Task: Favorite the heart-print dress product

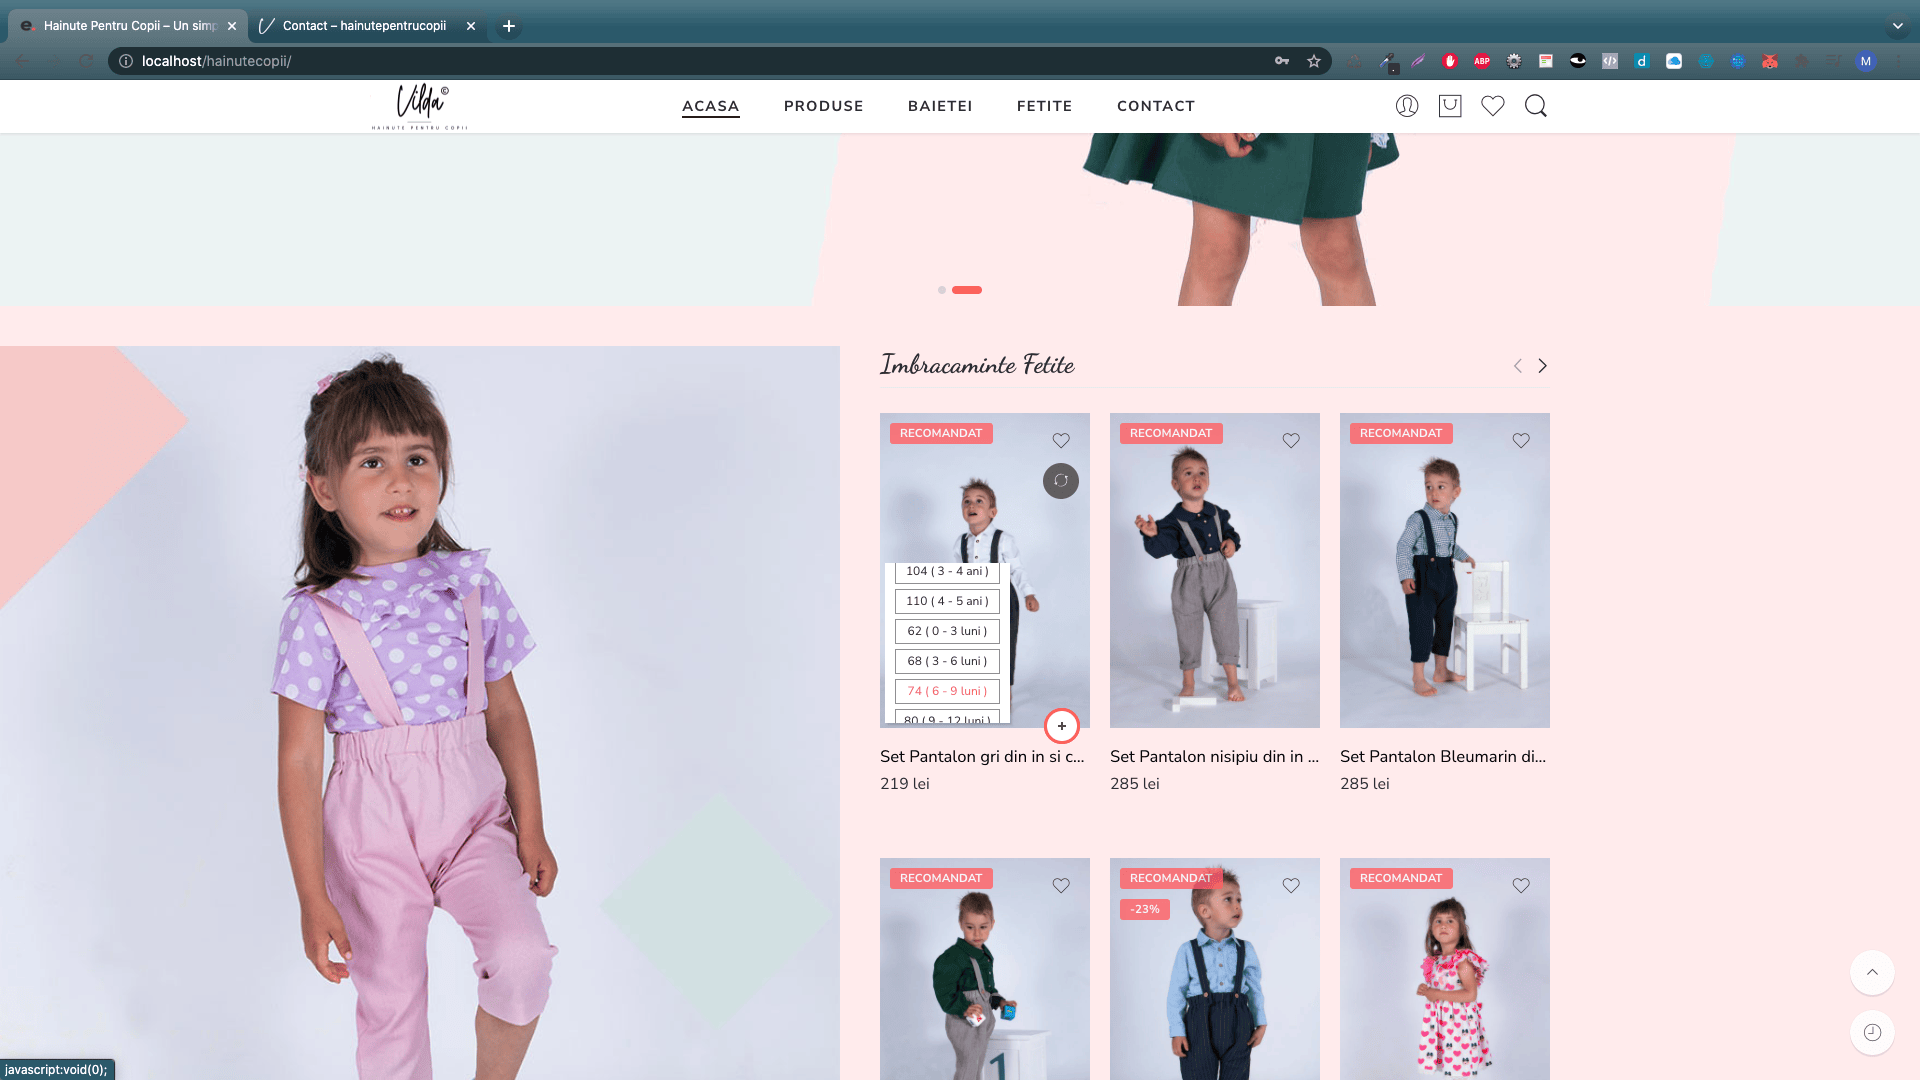Action: click(1521, 885)
